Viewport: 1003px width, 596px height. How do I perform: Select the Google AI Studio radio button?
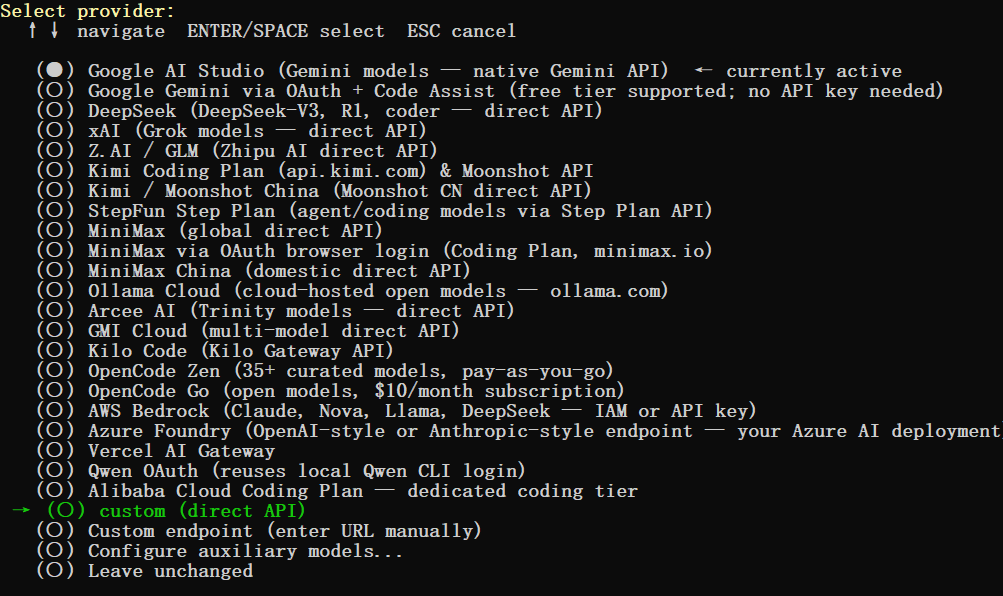(55, 70)
